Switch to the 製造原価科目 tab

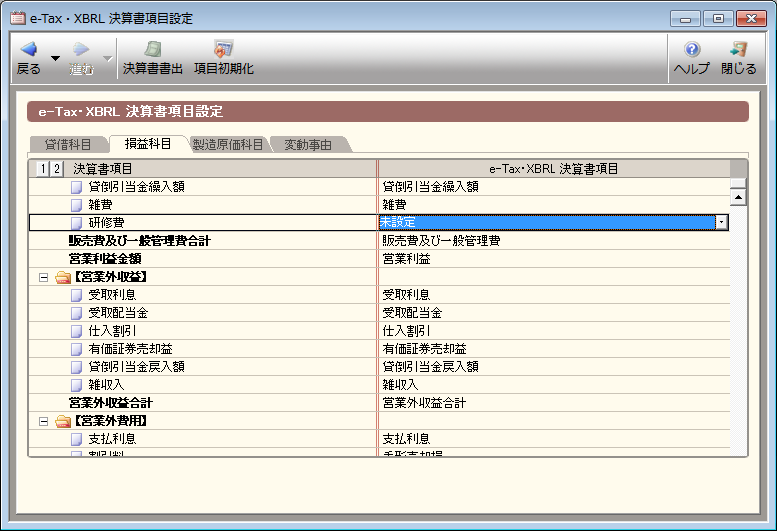227,145
